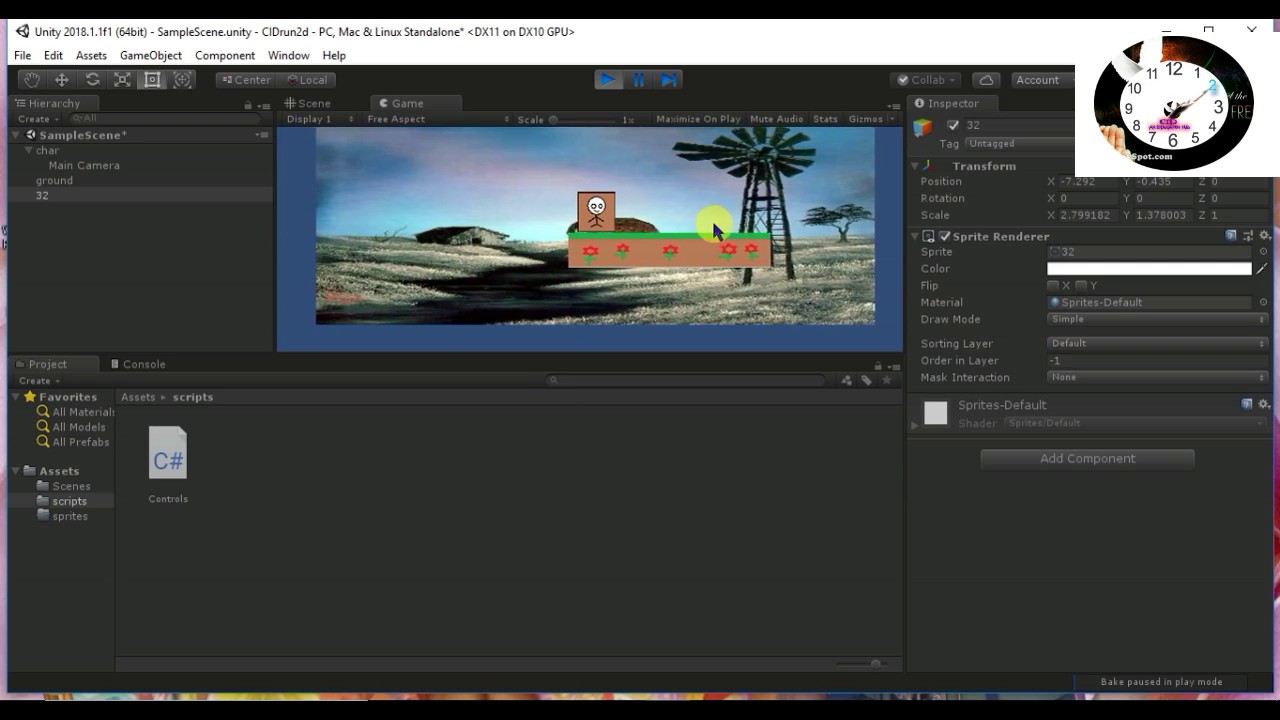Select the Rect tool
This screenshot has width=1280, height=720.
tap(152, 80)
